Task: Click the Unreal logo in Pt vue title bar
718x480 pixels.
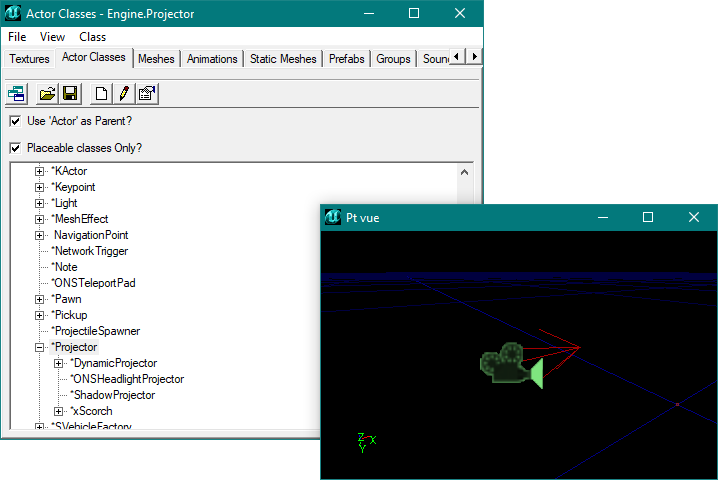Action: click(x=333, y=217)
